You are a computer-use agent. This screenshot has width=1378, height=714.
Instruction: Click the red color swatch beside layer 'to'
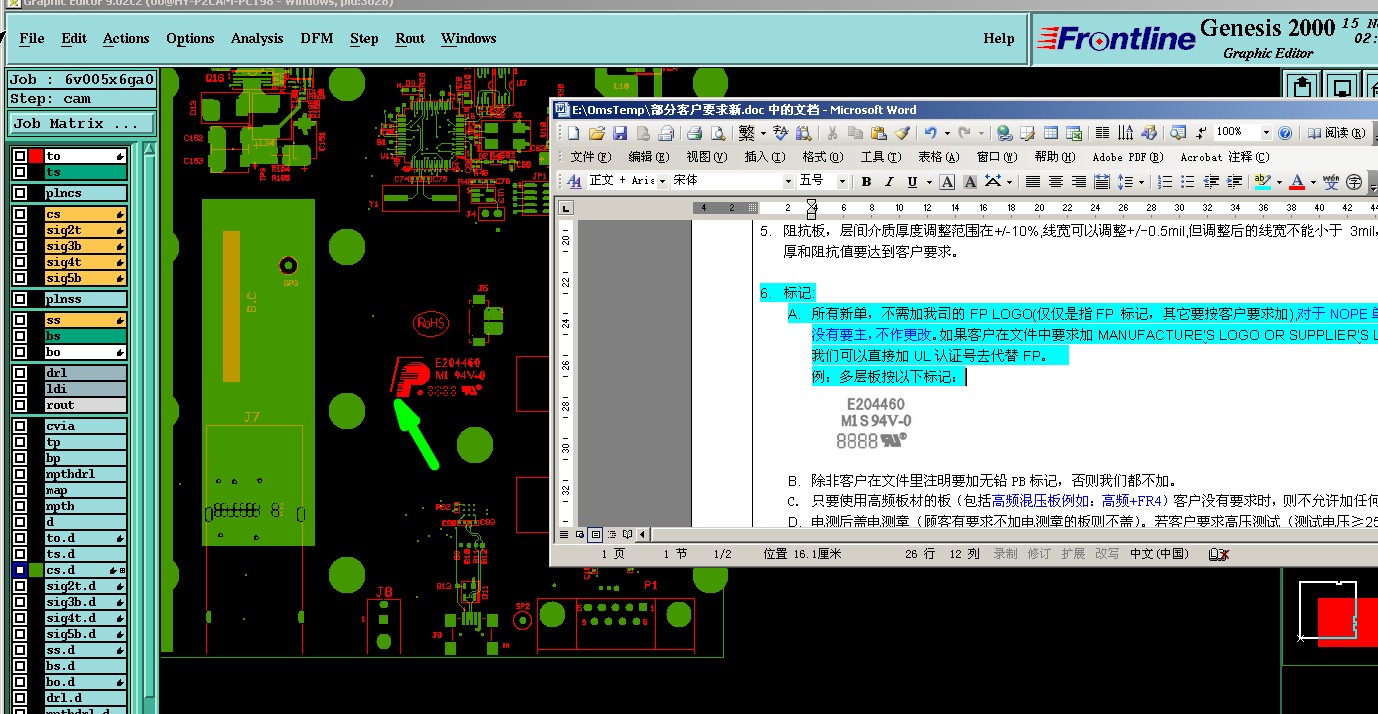coord(36,156)
